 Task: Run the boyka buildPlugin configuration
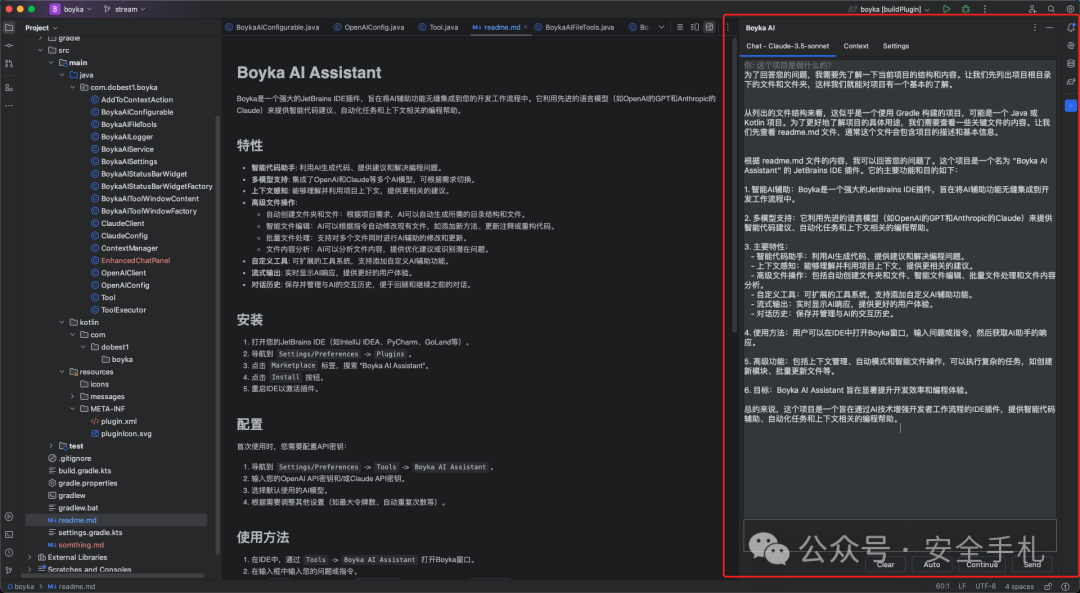pos(947,9)
